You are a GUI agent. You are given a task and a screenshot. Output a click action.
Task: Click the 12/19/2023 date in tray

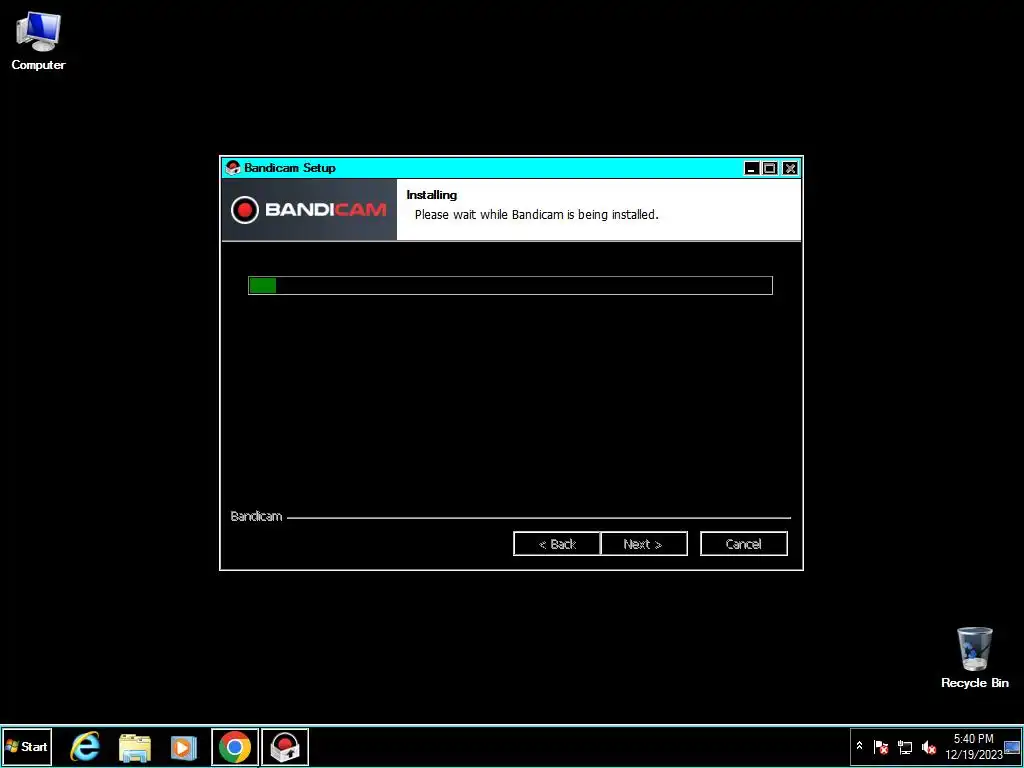974,754
